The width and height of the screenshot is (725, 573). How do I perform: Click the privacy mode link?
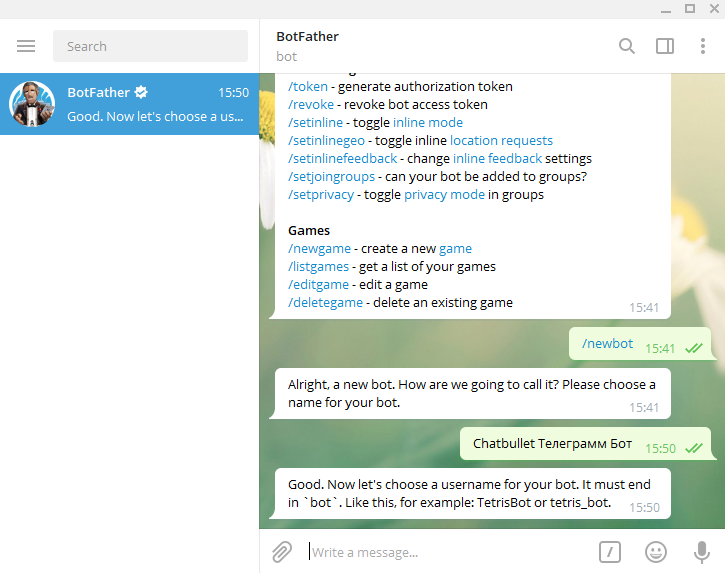tap(444, 195)
